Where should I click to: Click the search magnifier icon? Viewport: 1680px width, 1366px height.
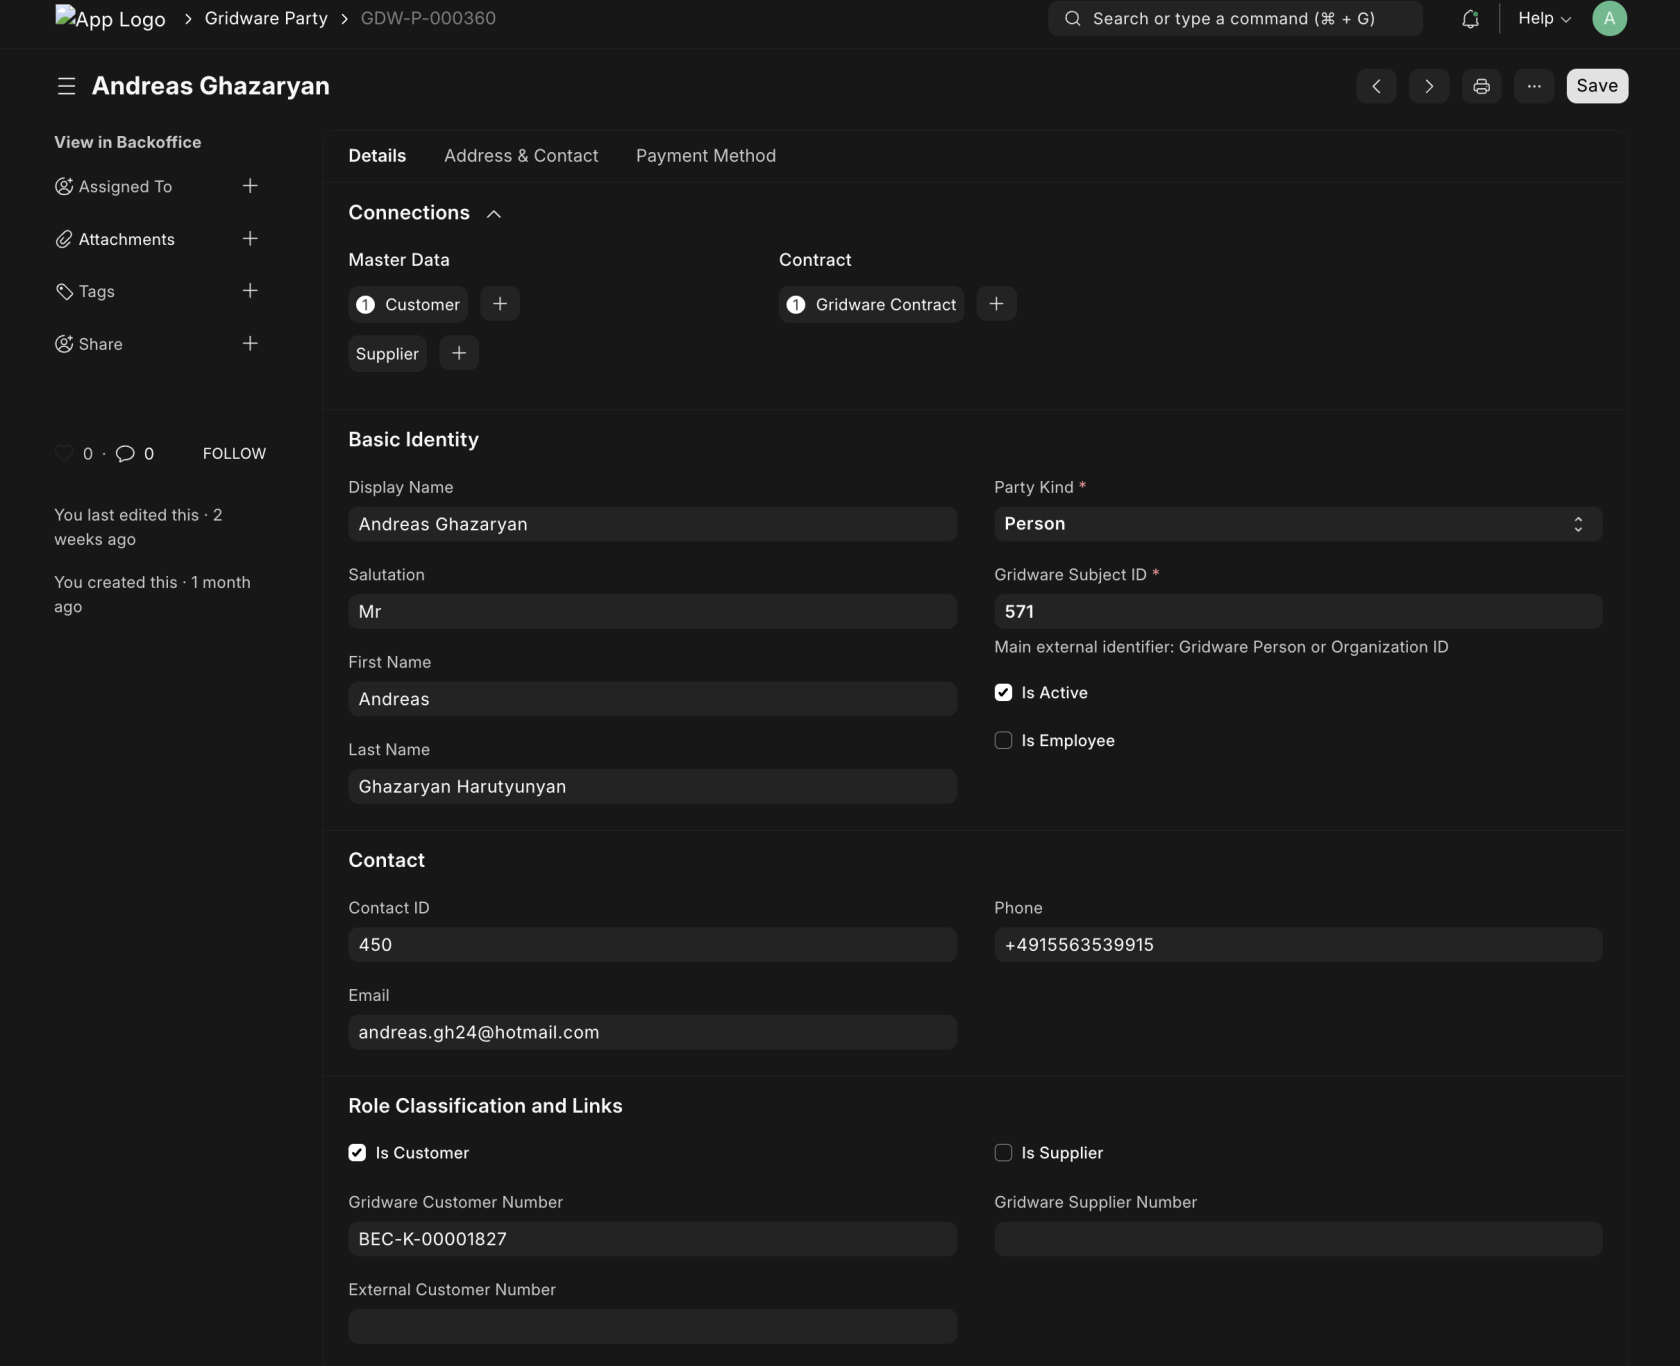pos(1072,18)
